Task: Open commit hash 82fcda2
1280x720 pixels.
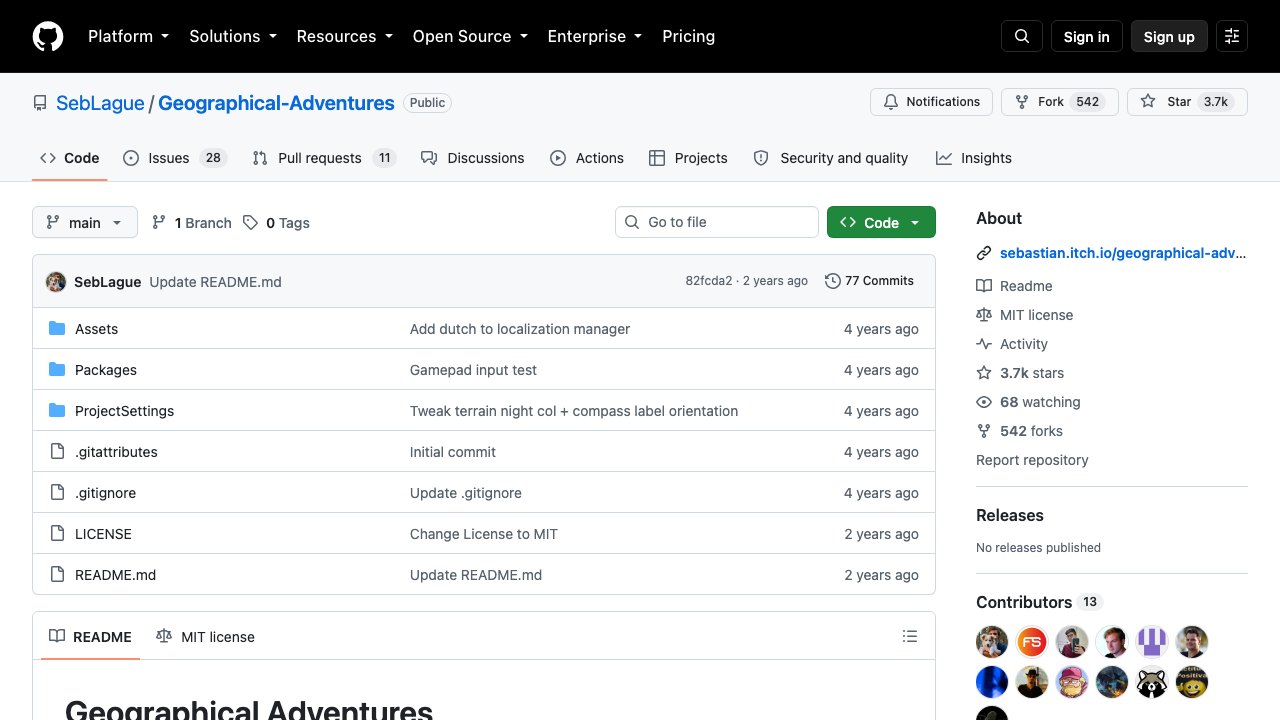Action: [709, 281]
